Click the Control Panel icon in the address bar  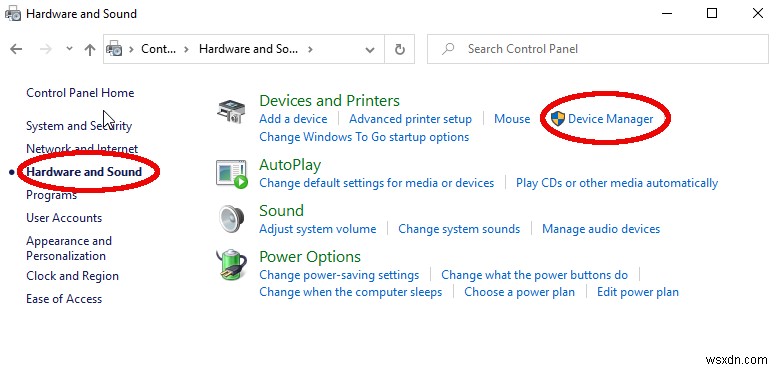[x=115, y=49]
